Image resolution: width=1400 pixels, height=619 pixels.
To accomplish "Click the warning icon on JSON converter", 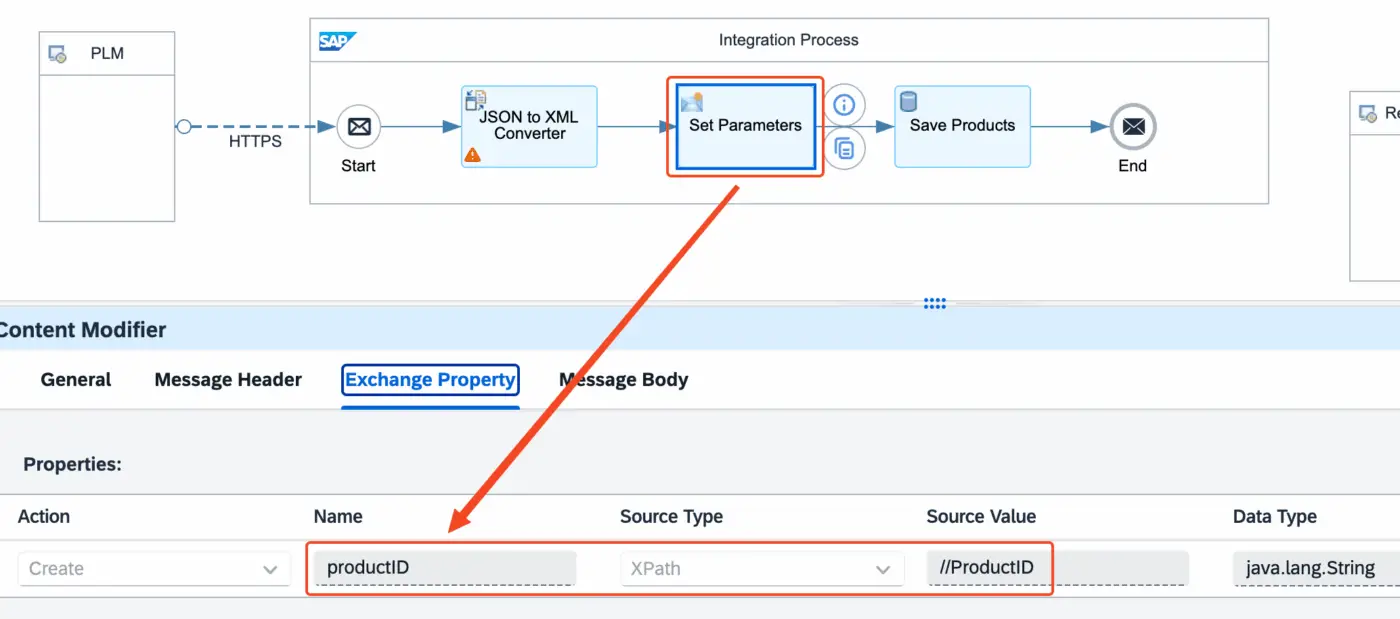I will pos(473,155).
